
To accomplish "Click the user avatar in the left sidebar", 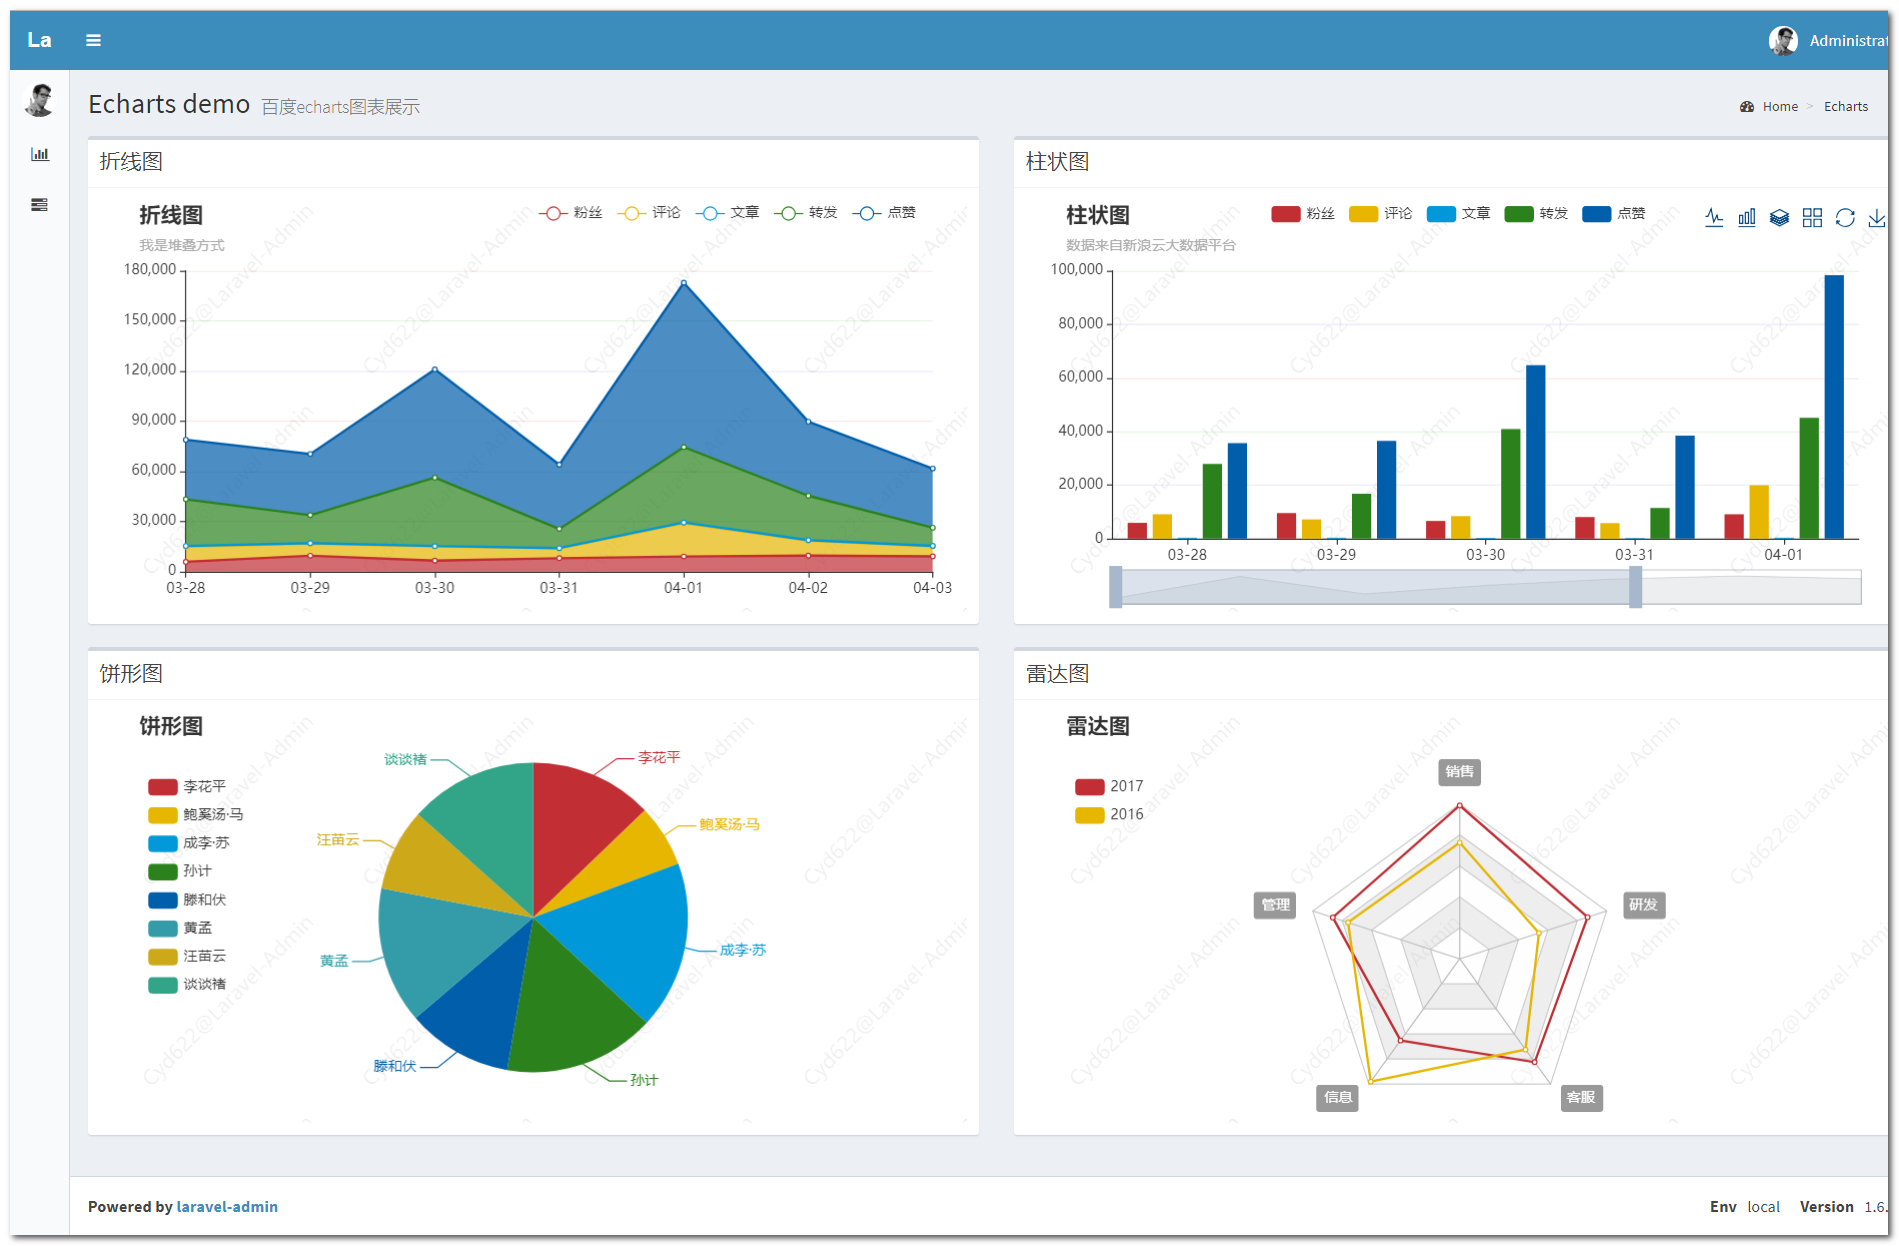I will pos(40,100).
